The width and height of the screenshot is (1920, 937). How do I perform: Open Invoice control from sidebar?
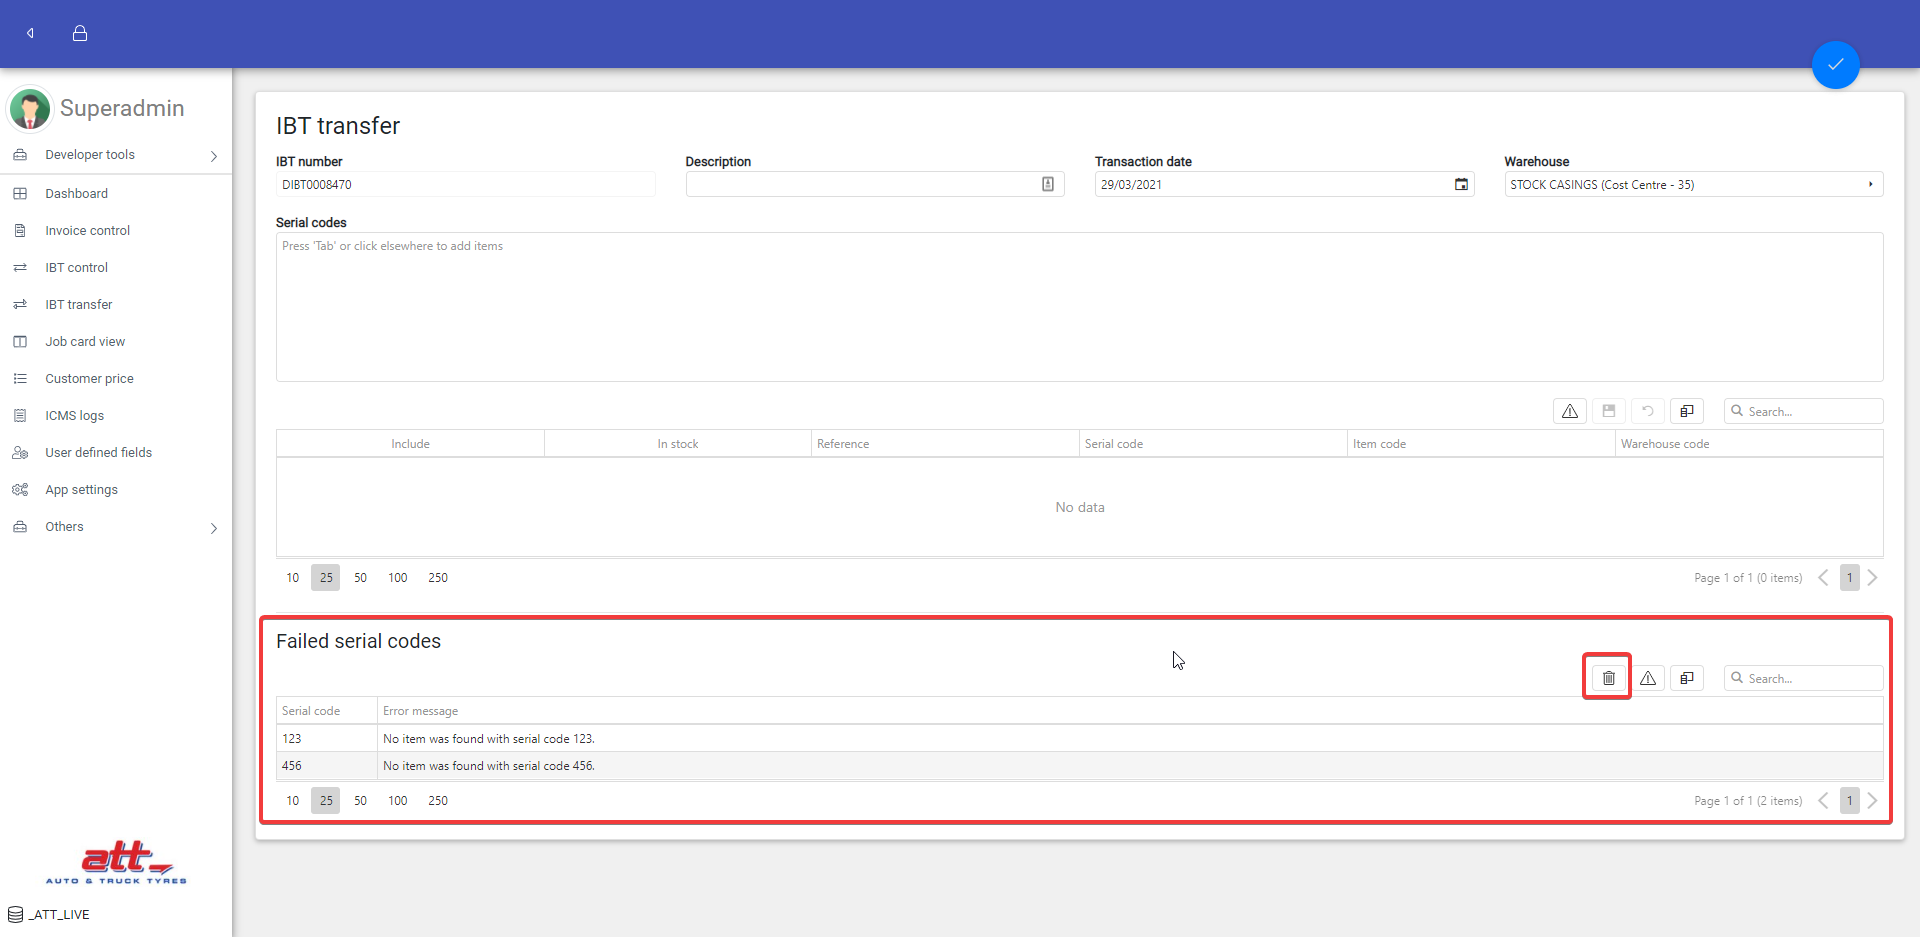pos(87,231)
